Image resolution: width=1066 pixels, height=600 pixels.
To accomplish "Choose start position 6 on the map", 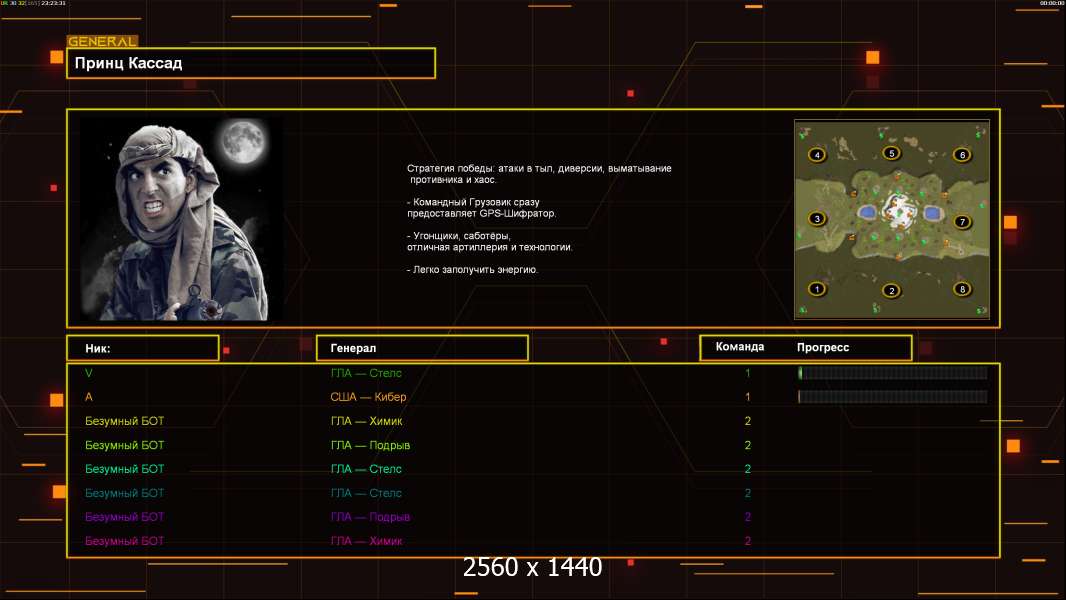I will 961,154.
